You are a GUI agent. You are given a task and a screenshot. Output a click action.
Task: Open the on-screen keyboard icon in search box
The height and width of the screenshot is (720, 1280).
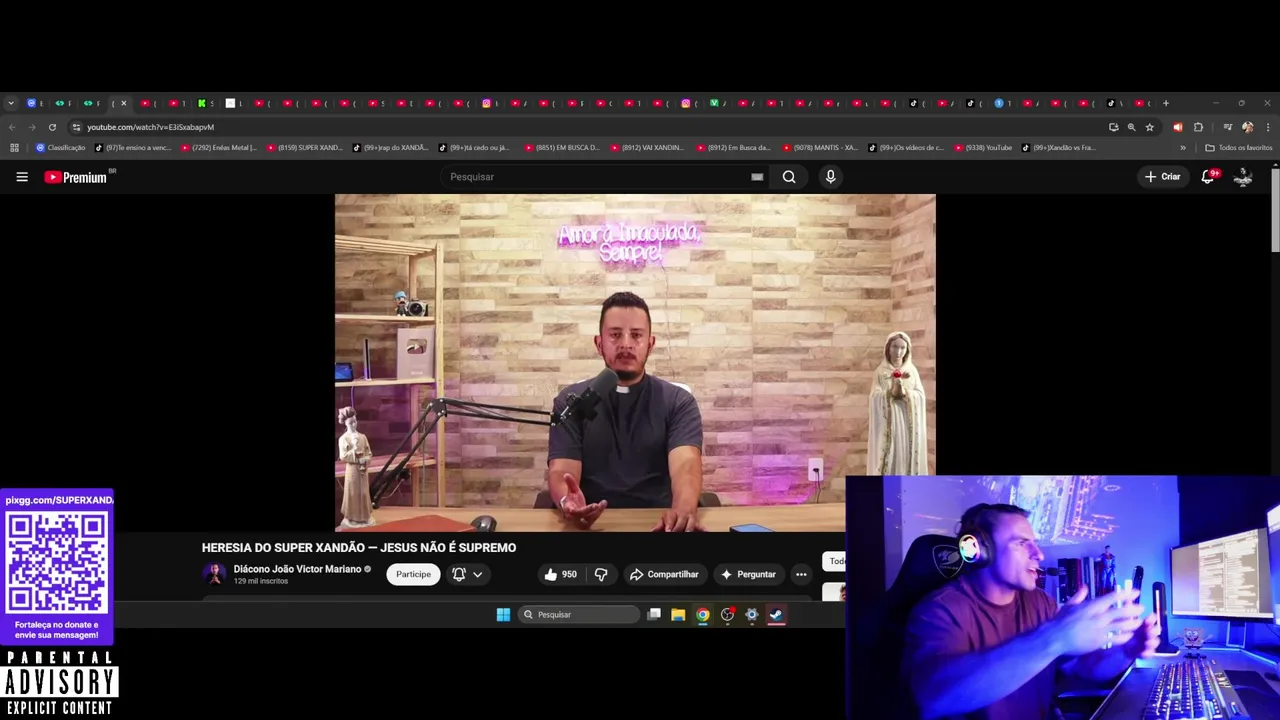(757, 177)
